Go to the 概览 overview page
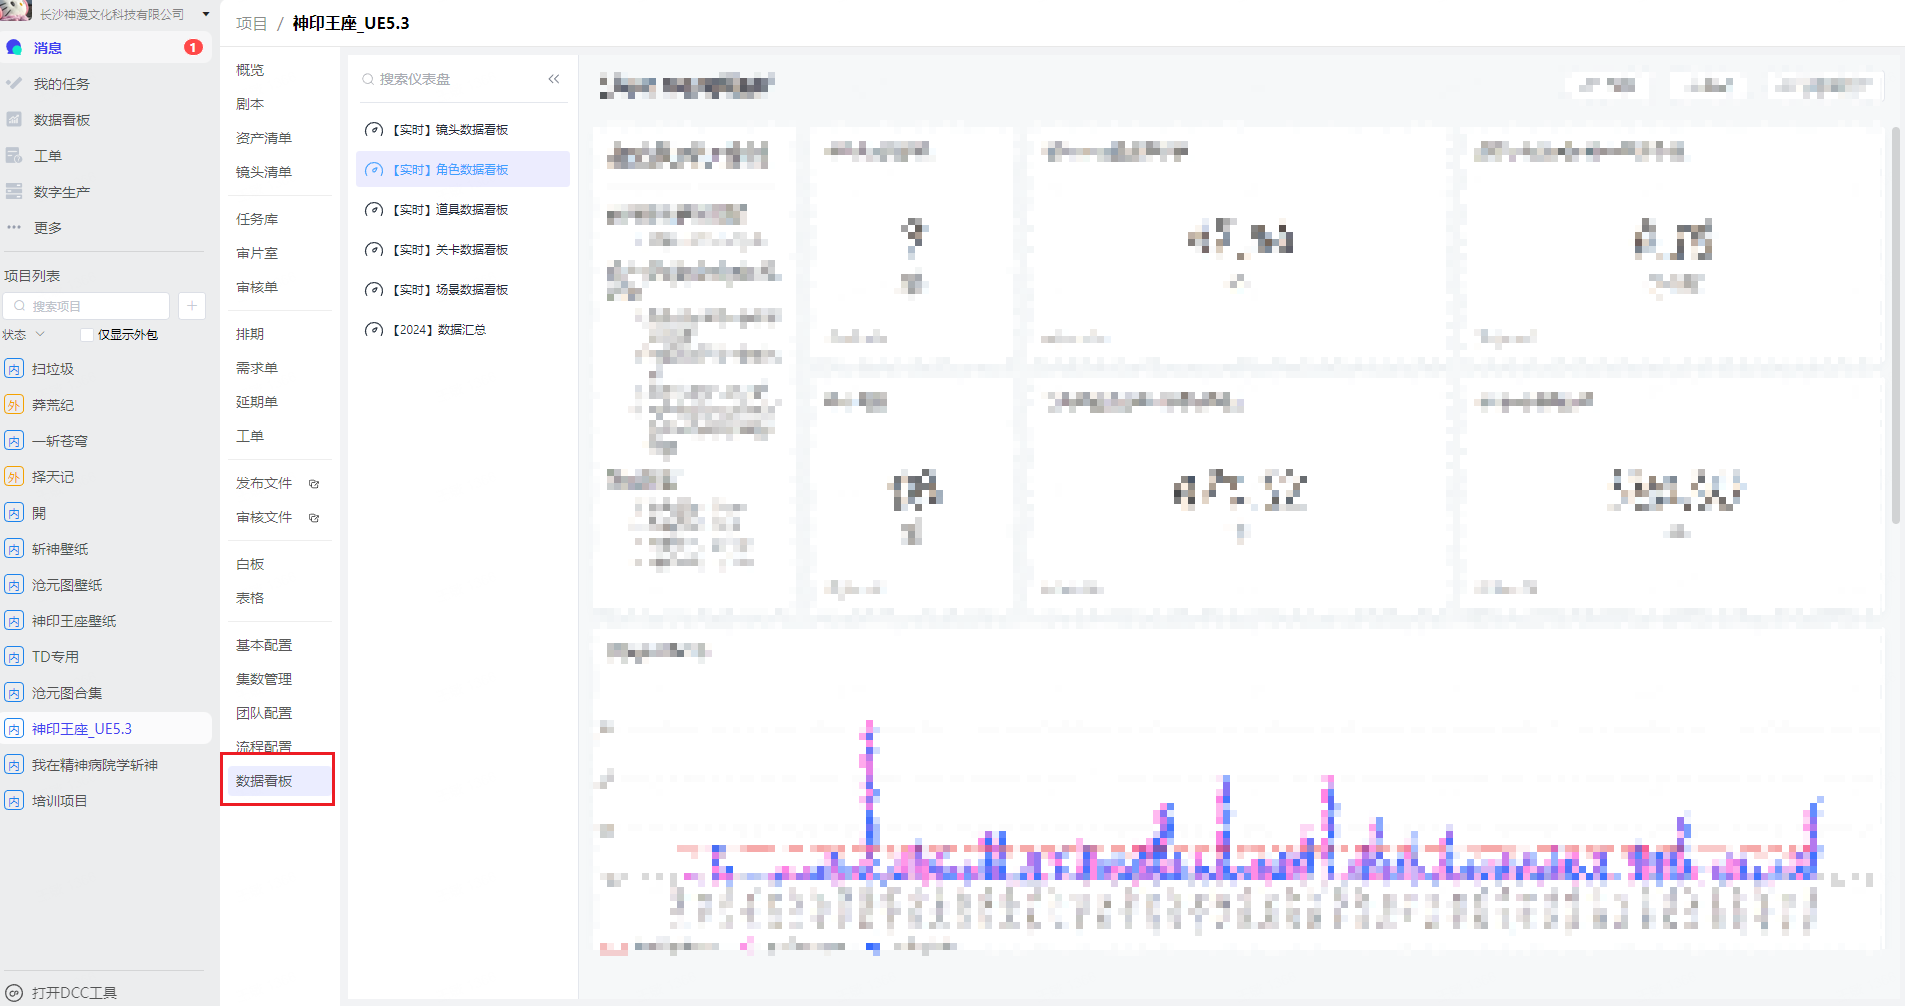Viewport: 1905px width, 1006px height. coord(250,70)
